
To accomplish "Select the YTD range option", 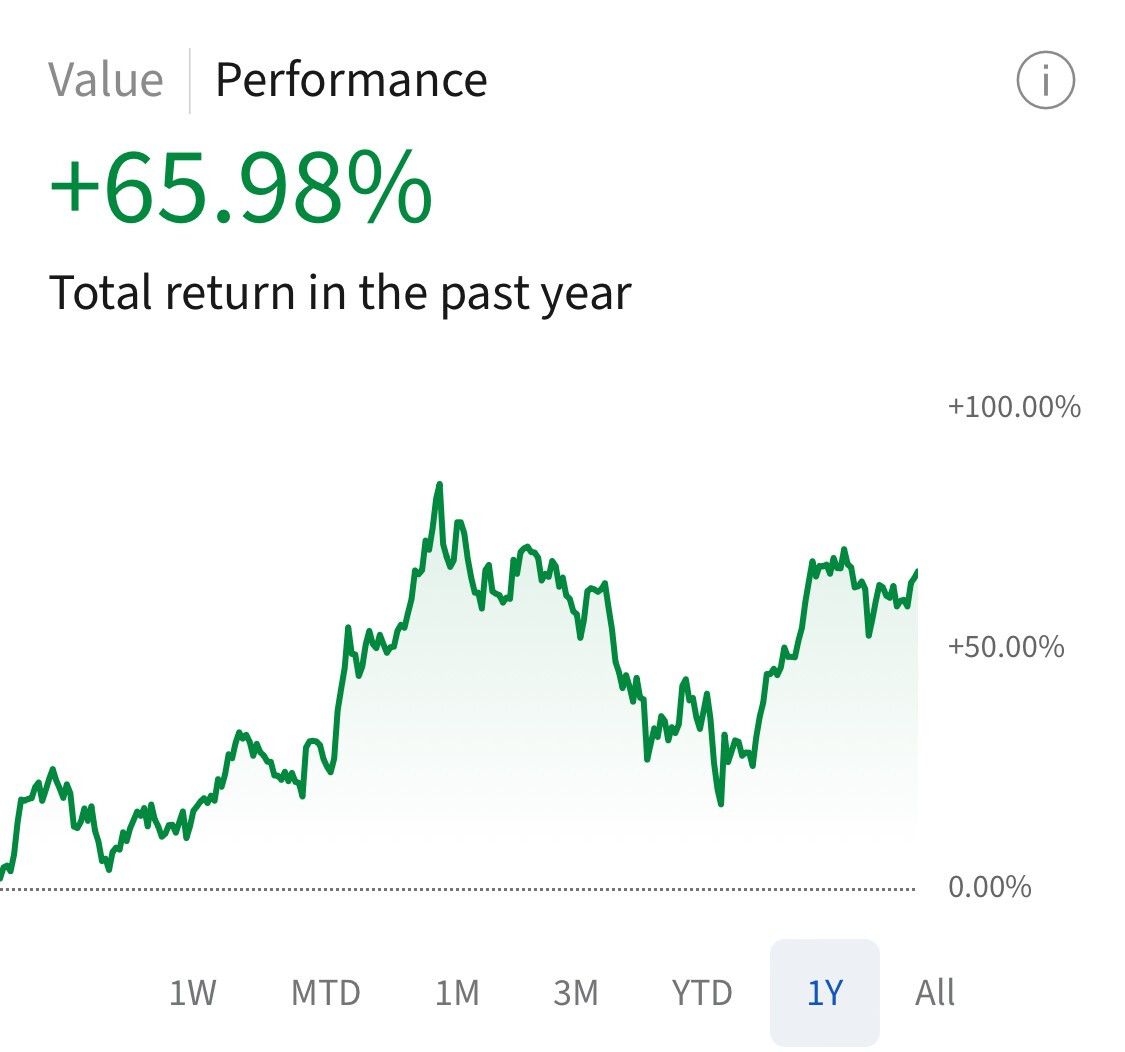I will tap(702, 993).
